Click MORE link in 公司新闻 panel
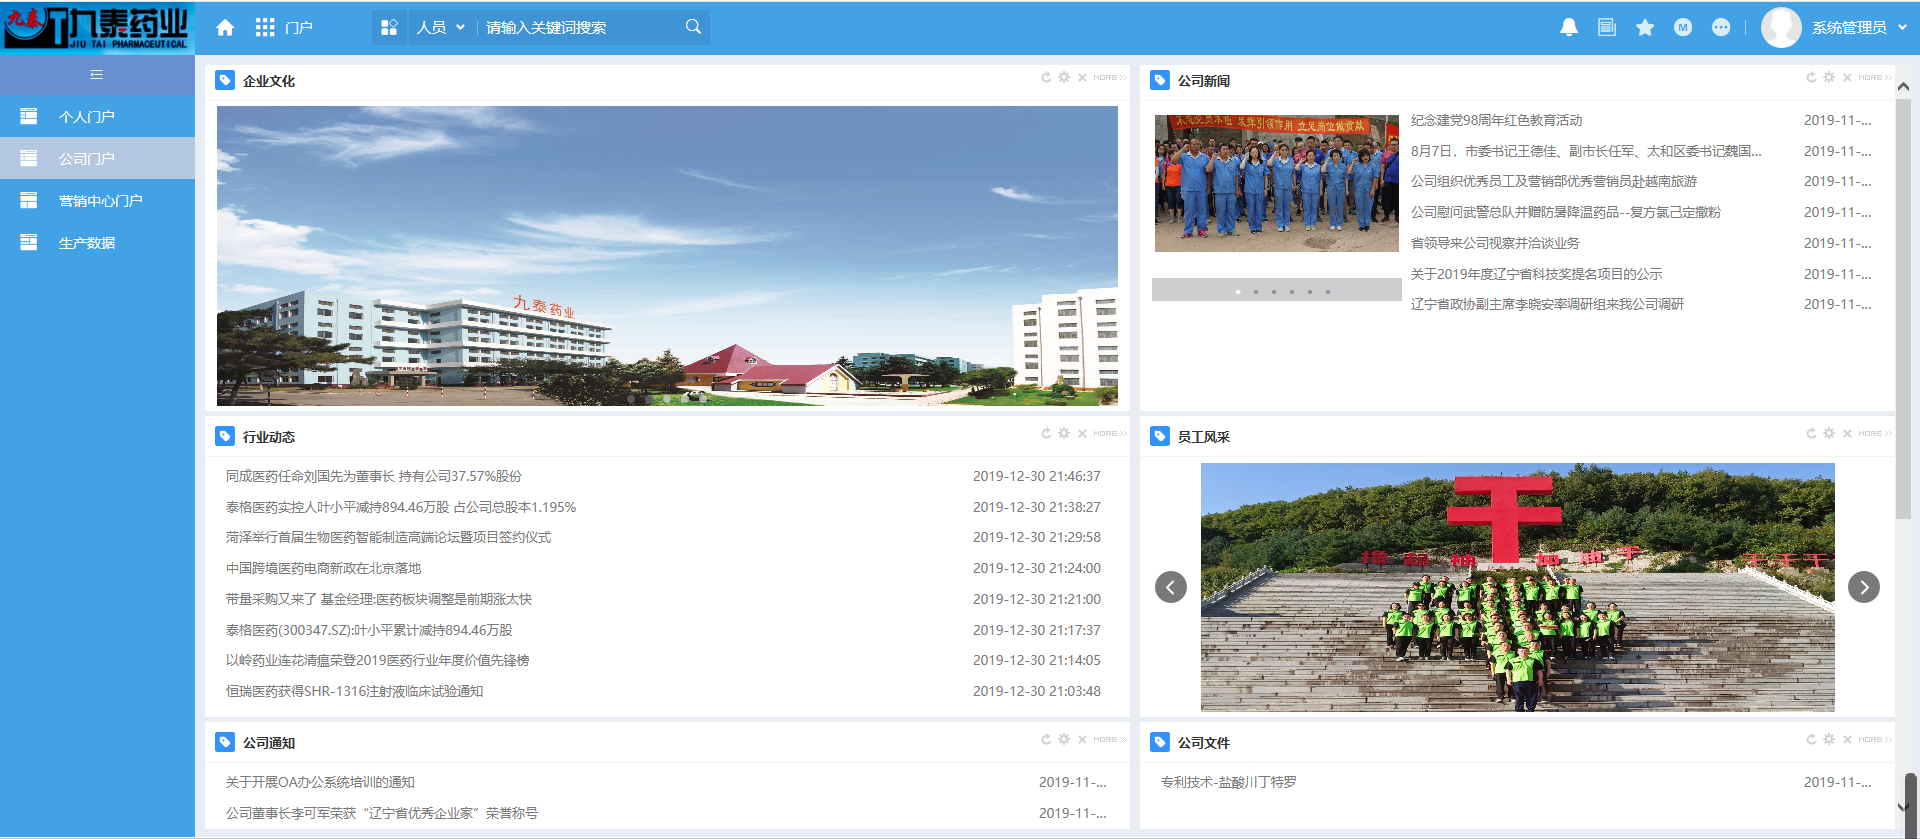The height and width of the screenshot is (839, 1920). coord(1874,77)
